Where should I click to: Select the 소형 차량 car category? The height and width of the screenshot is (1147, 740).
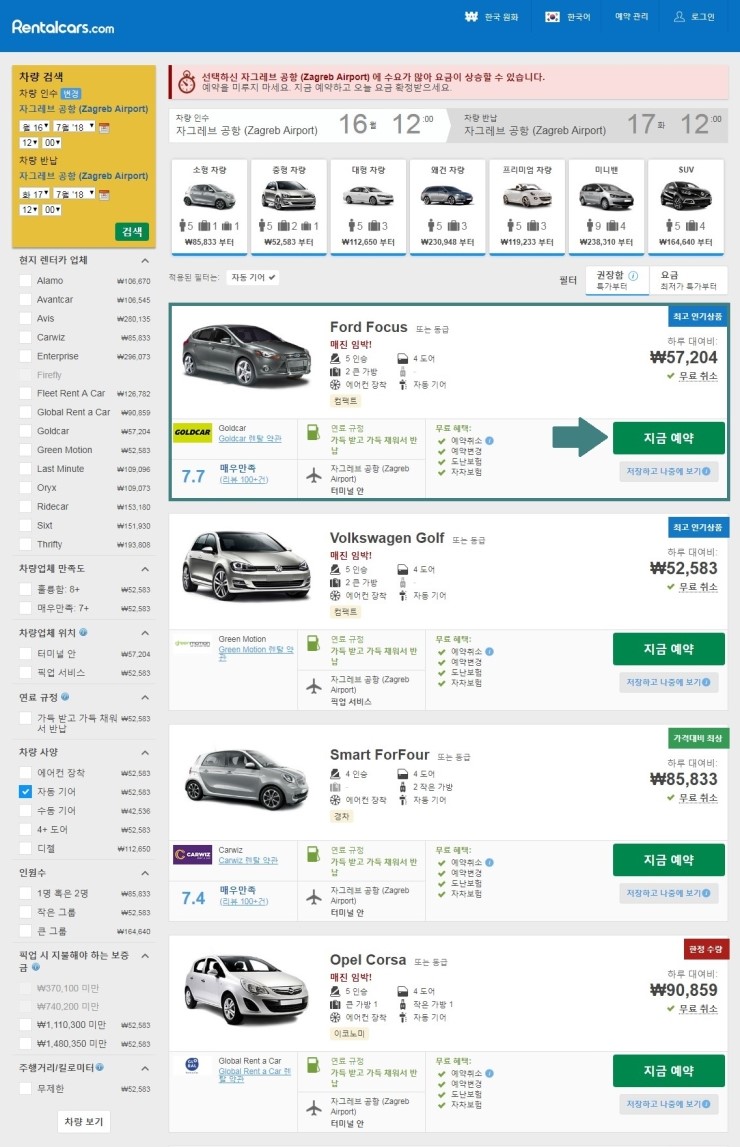pyautogui.click(x=209, y=207)
